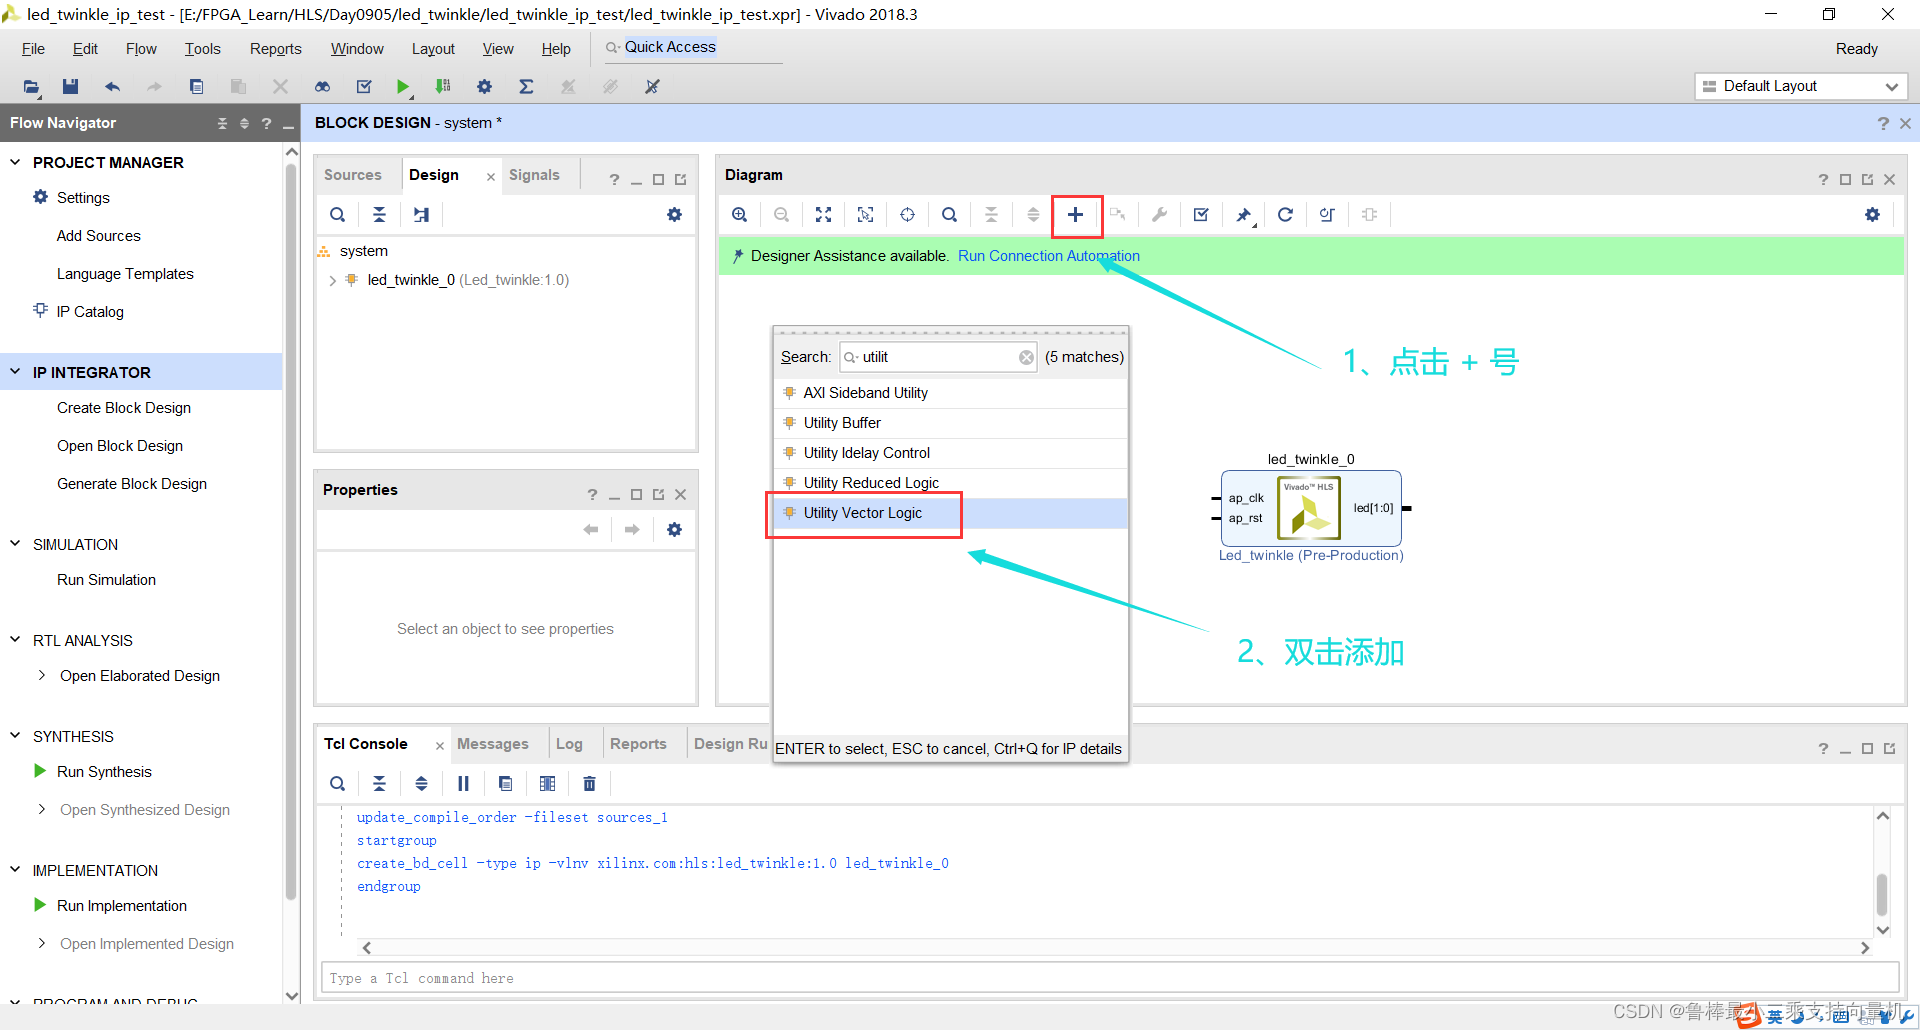Click the Auto-fit selection diagram icon
Screen dimensions: 1920x1030
pos(865,215)
